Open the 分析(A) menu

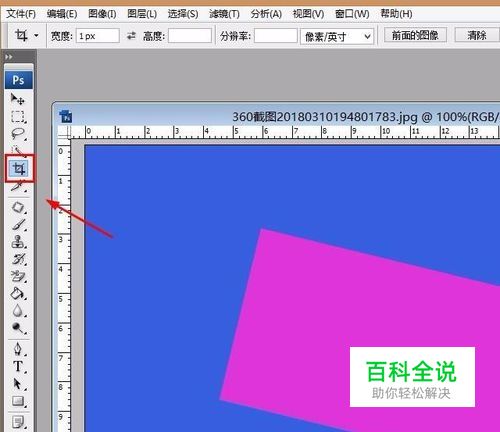coord(266,14)
